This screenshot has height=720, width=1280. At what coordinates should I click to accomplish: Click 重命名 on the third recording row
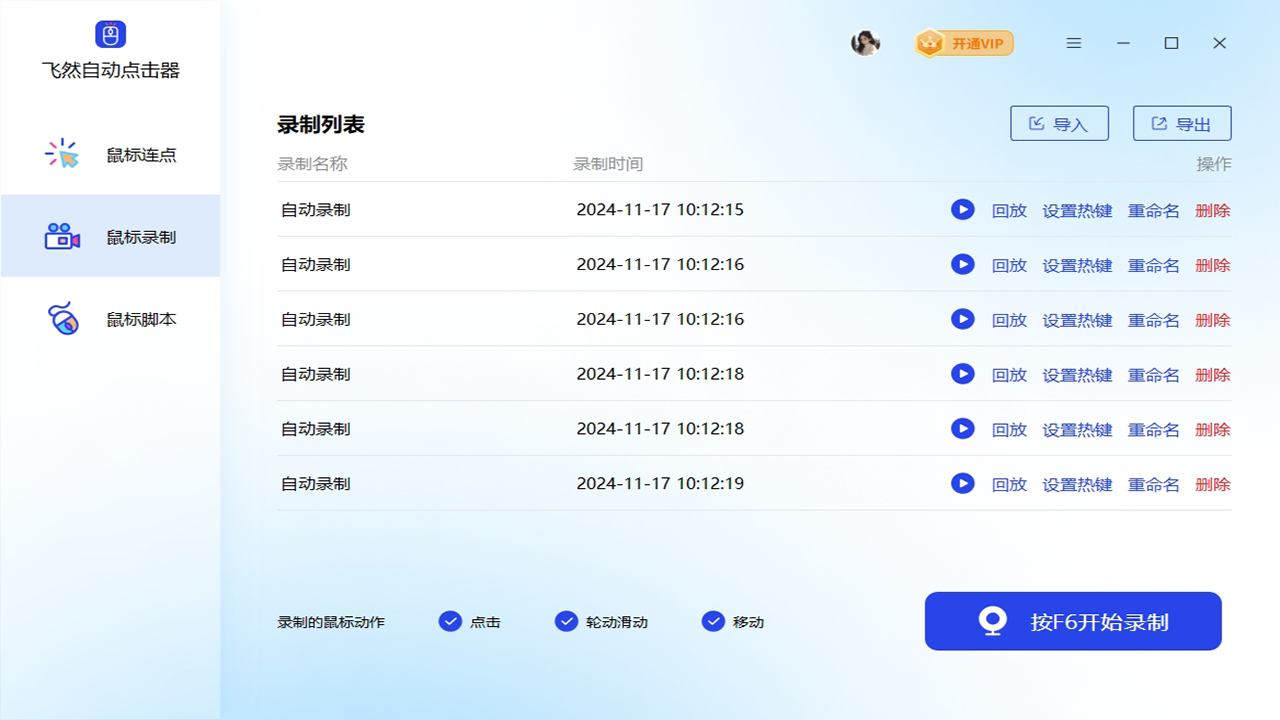click(1153, 320)
